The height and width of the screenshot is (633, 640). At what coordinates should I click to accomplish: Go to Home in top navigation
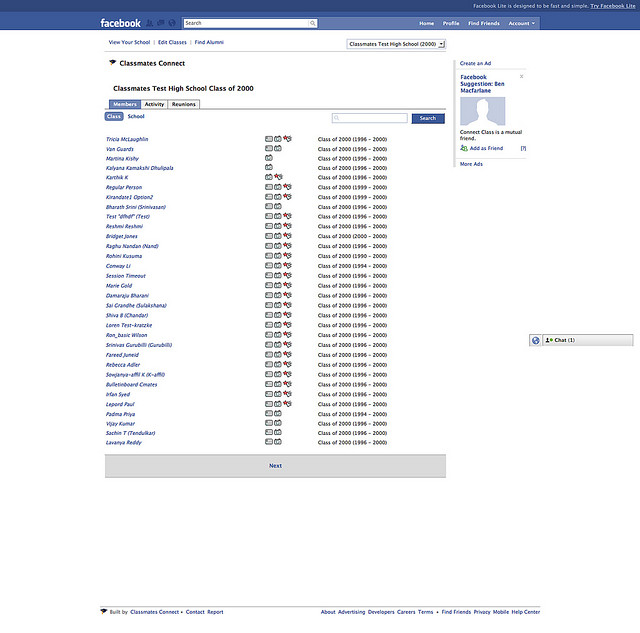tap(427, 23)
